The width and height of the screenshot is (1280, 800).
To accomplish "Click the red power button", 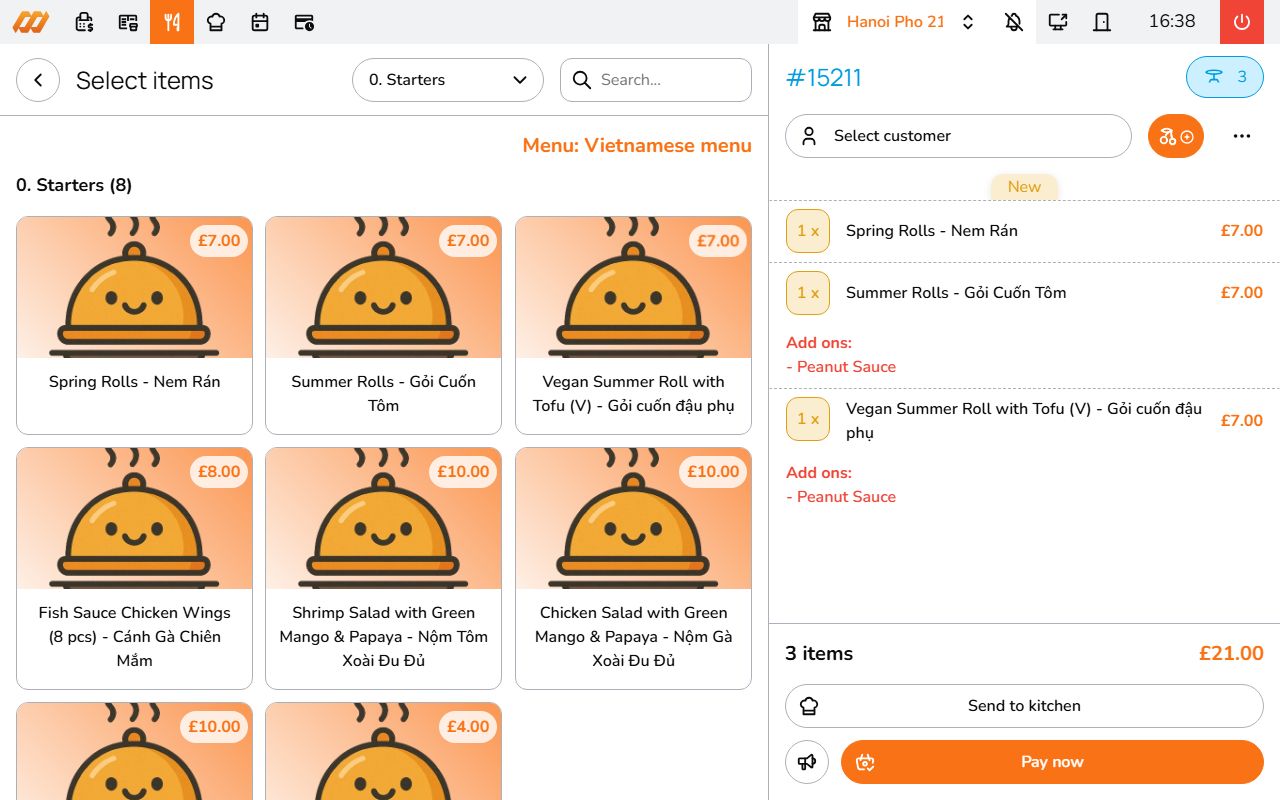I will pyautogui.click(x=1242, y=22).
